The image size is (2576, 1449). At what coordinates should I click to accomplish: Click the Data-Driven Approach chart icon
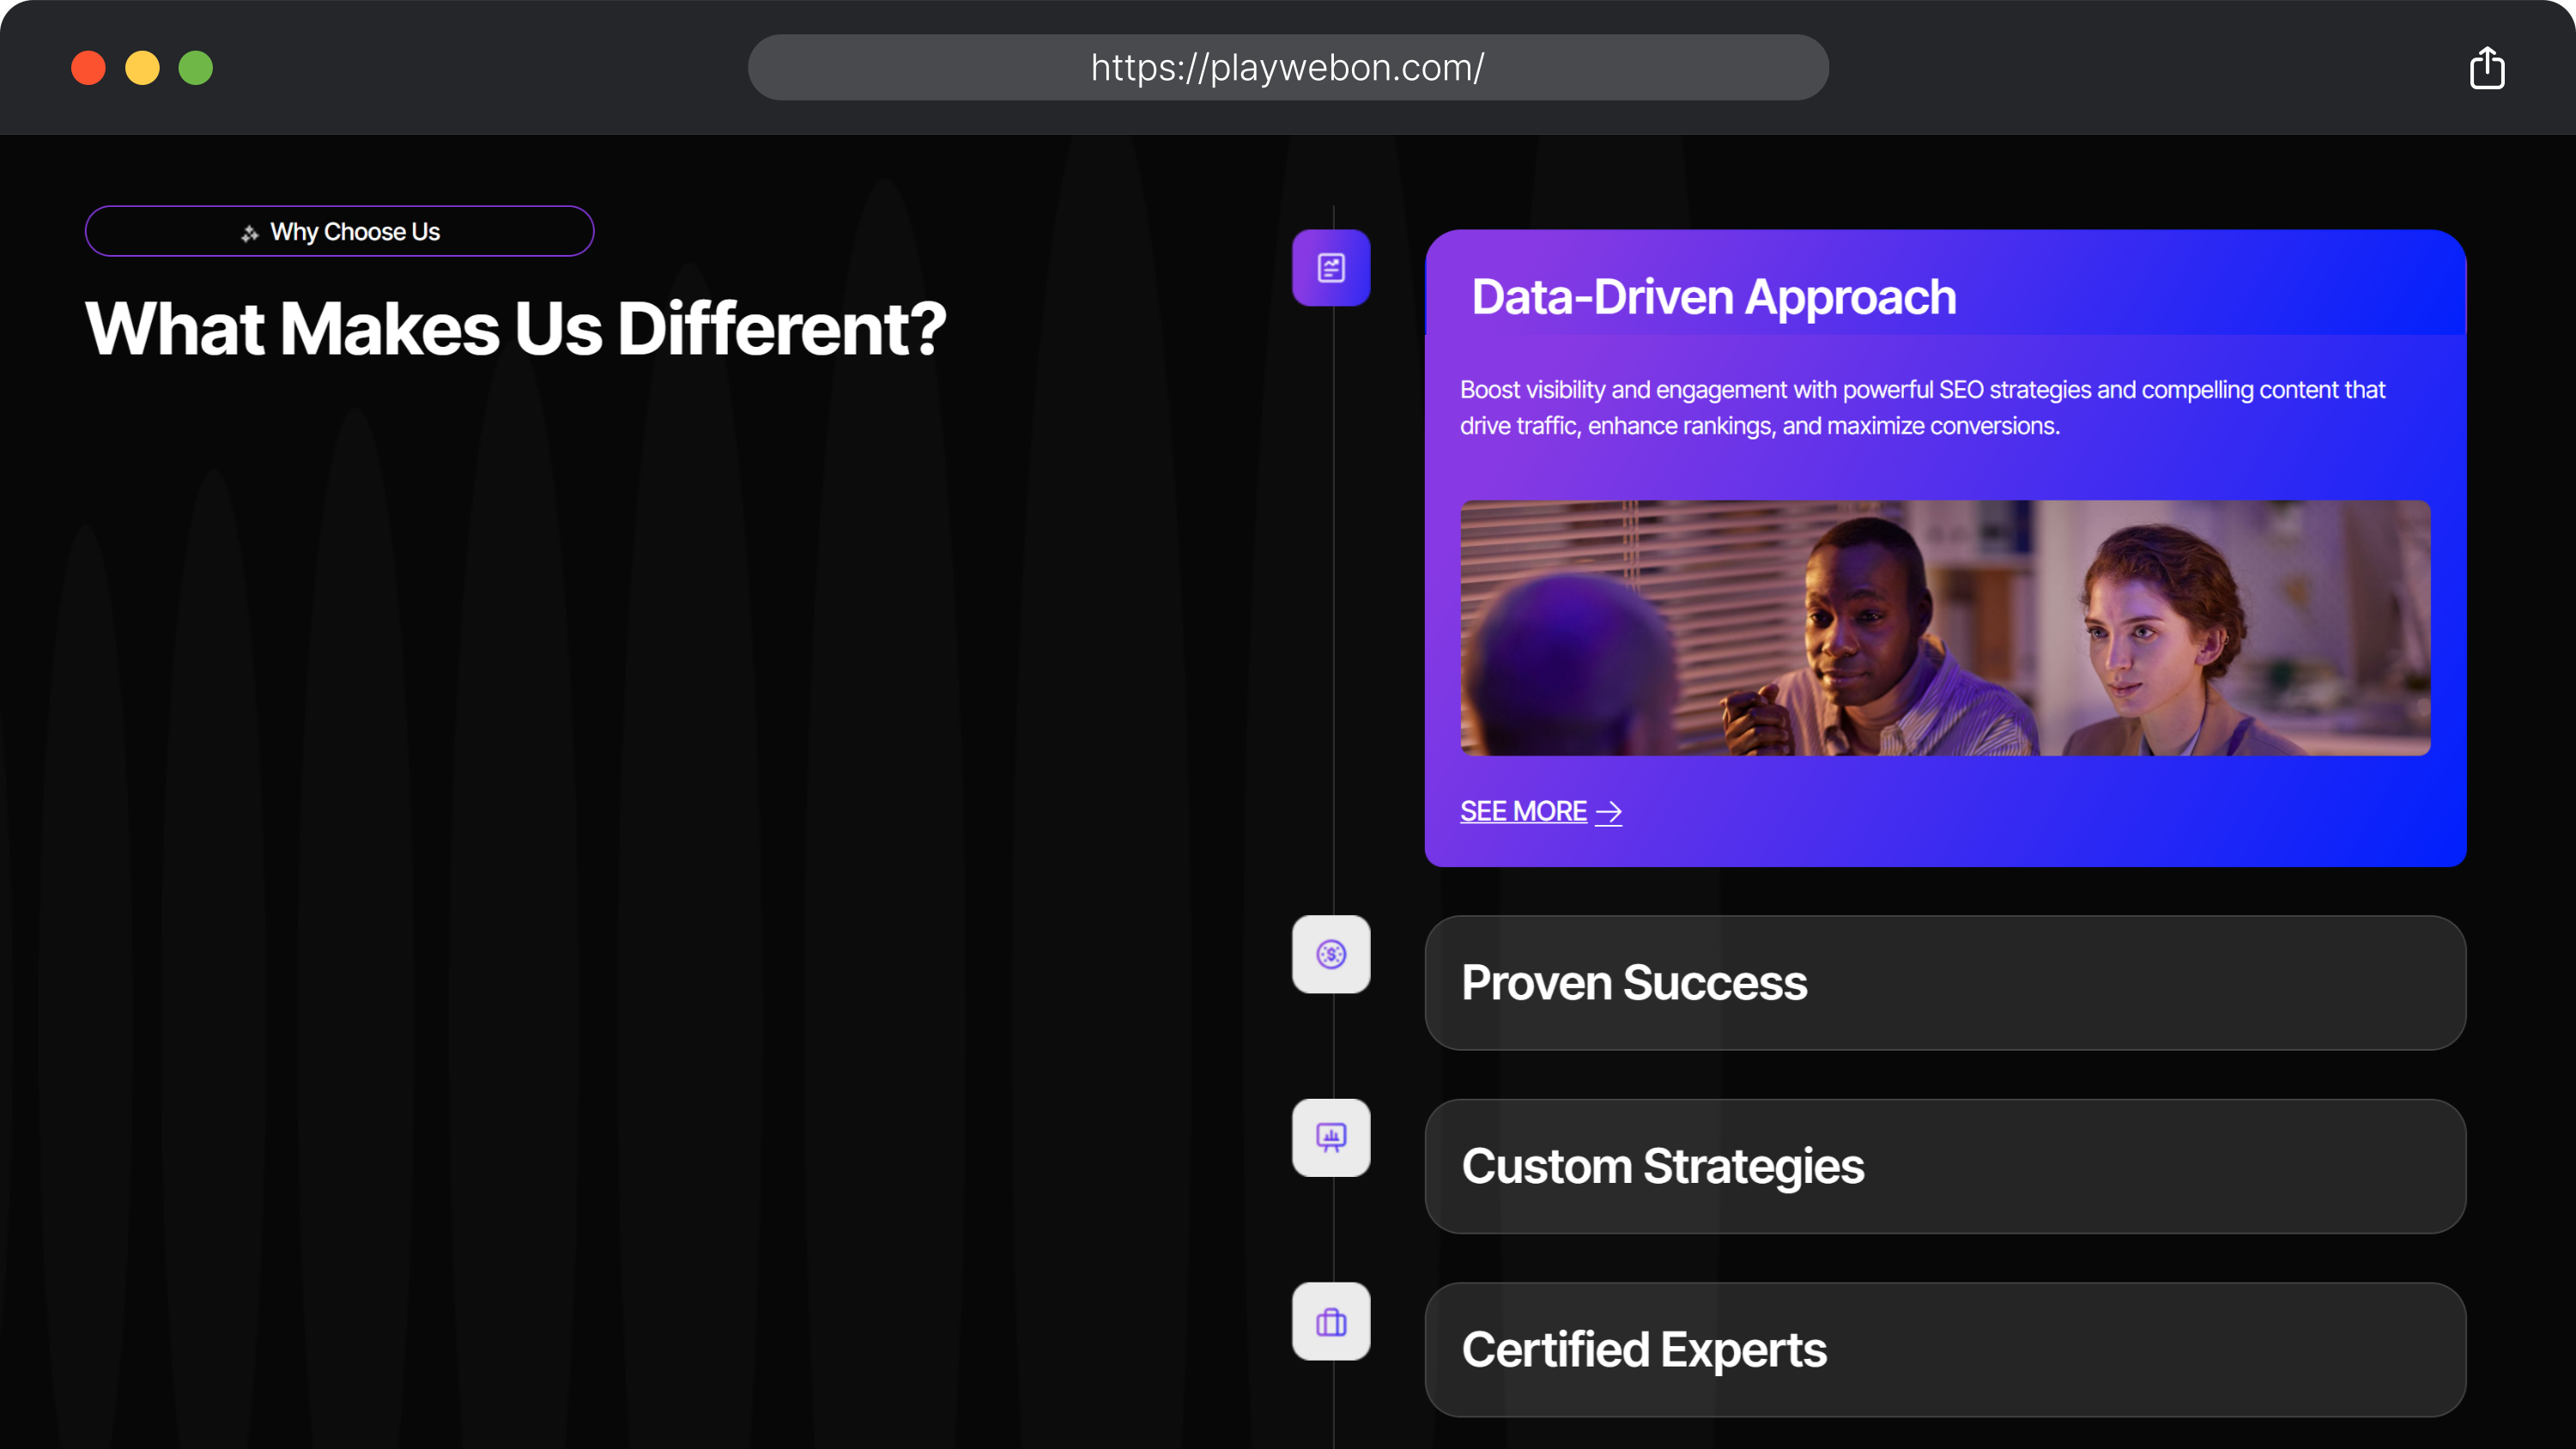pos(1331,268)
